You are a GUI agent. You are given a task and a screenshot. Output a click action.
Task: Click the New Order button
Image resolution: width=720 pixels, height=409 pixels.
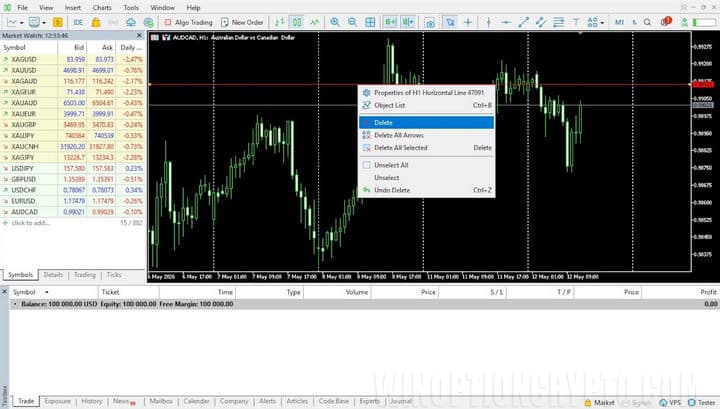(x=242, y=22)
